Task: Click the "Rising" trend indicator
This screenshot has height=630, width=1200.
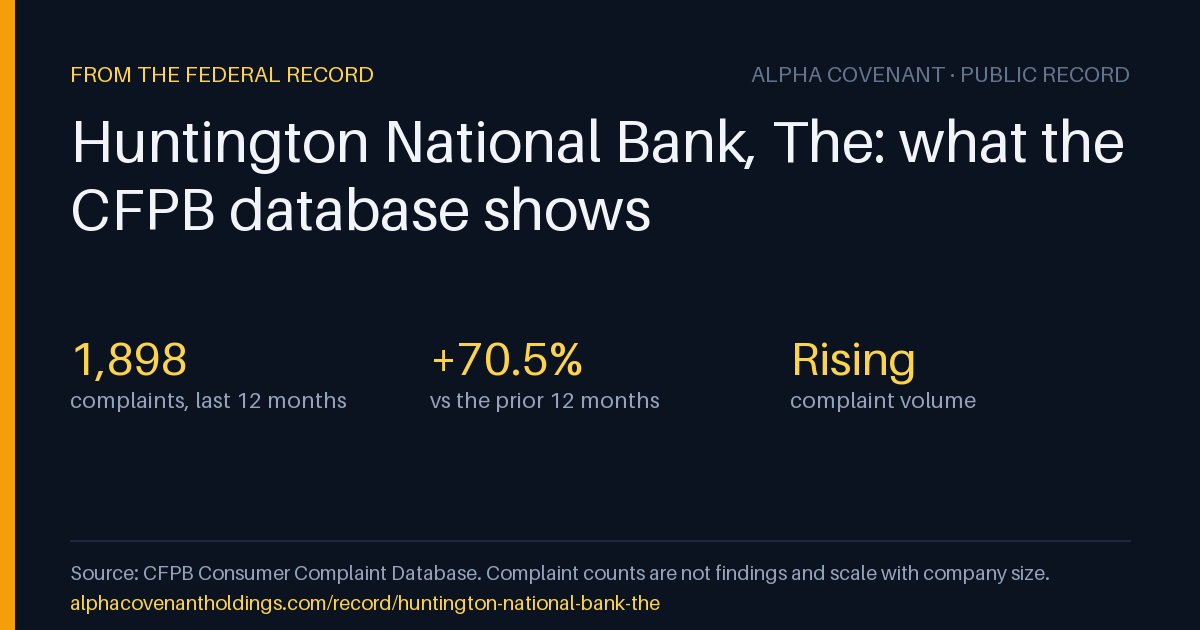Action: click(x=853, y=361)
